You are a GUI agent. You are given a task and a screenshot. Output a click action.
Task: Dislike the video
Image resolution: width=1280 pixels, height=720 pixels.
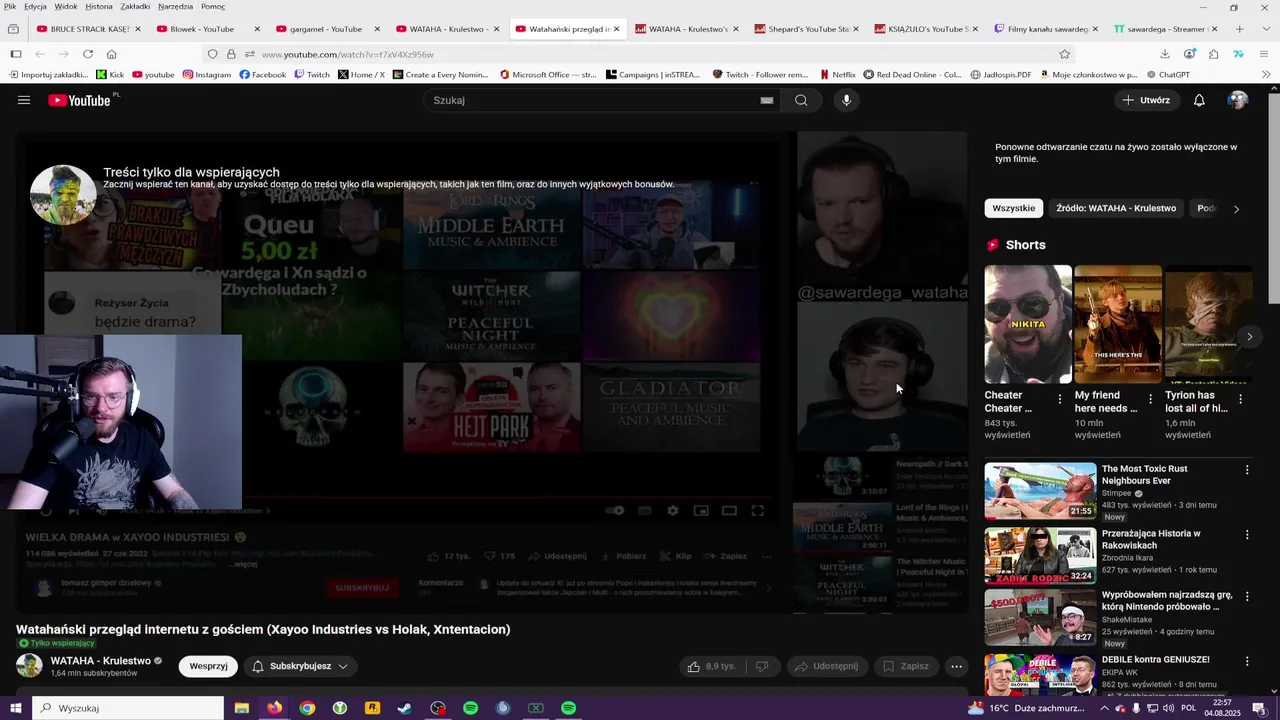[762, 666]
